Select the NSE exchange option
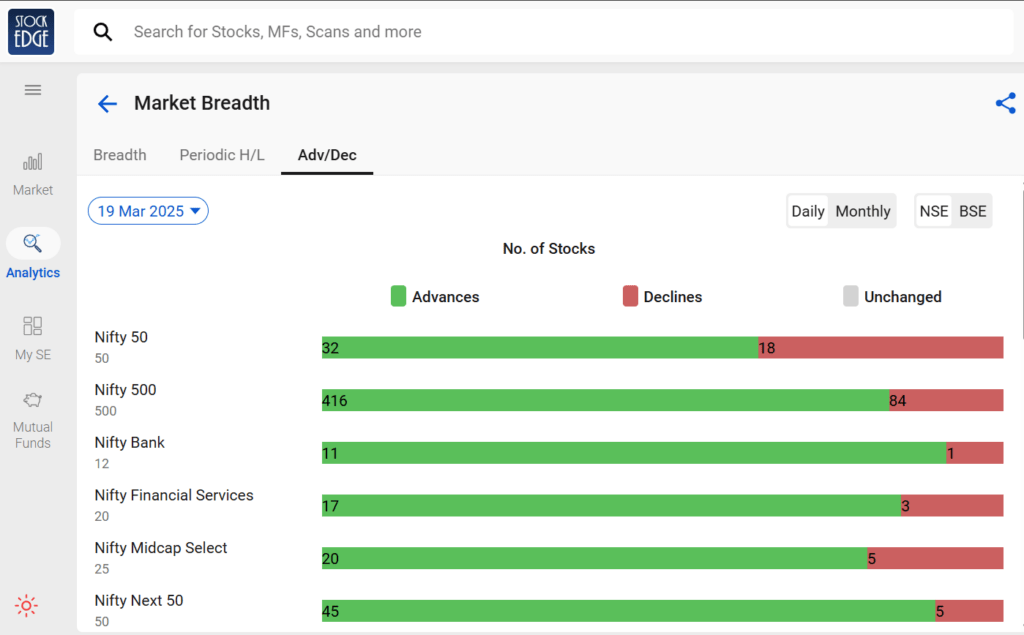This screenshot has height=635, width=1024. [934, 211]
